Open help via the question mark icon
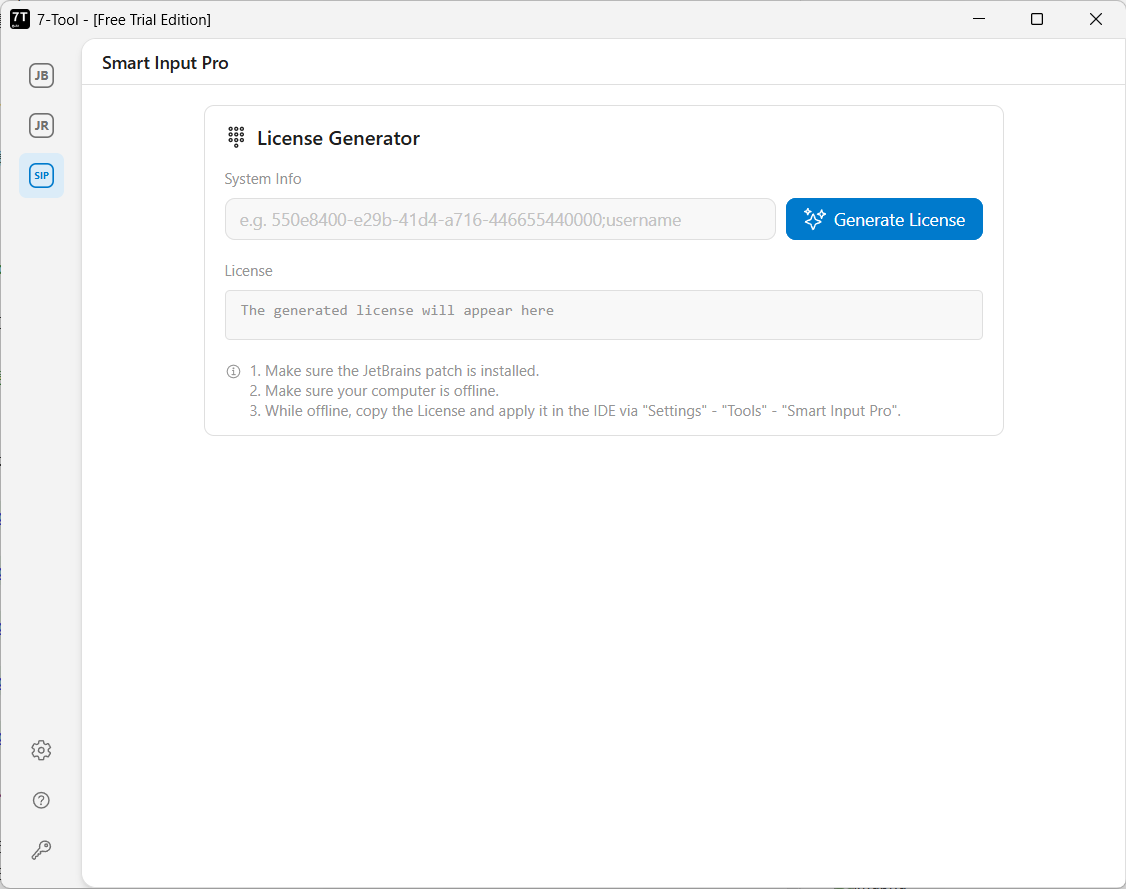The width and height of the screenshot is (1126, 889). pos(41,800)
